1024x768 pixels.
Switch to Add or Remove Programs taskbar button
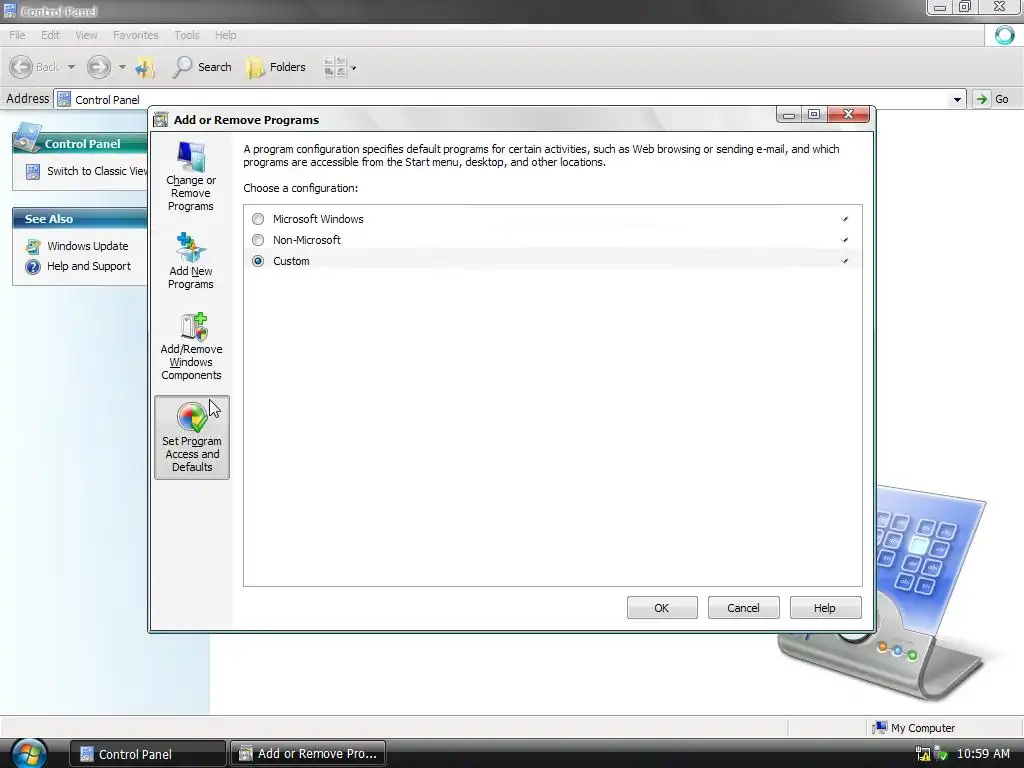(x=308, y=754)
